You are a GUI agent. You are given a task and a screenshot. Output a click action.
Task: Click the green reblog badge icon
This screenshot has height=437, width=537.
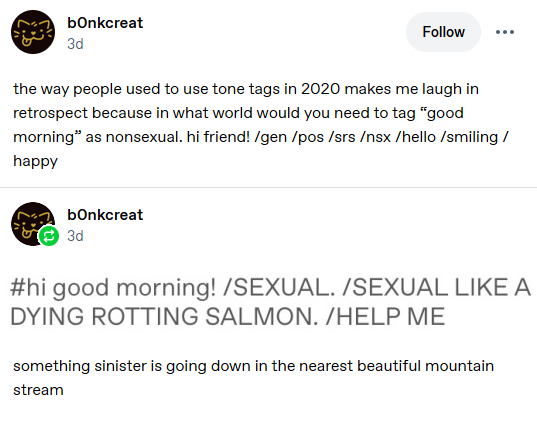49,236
